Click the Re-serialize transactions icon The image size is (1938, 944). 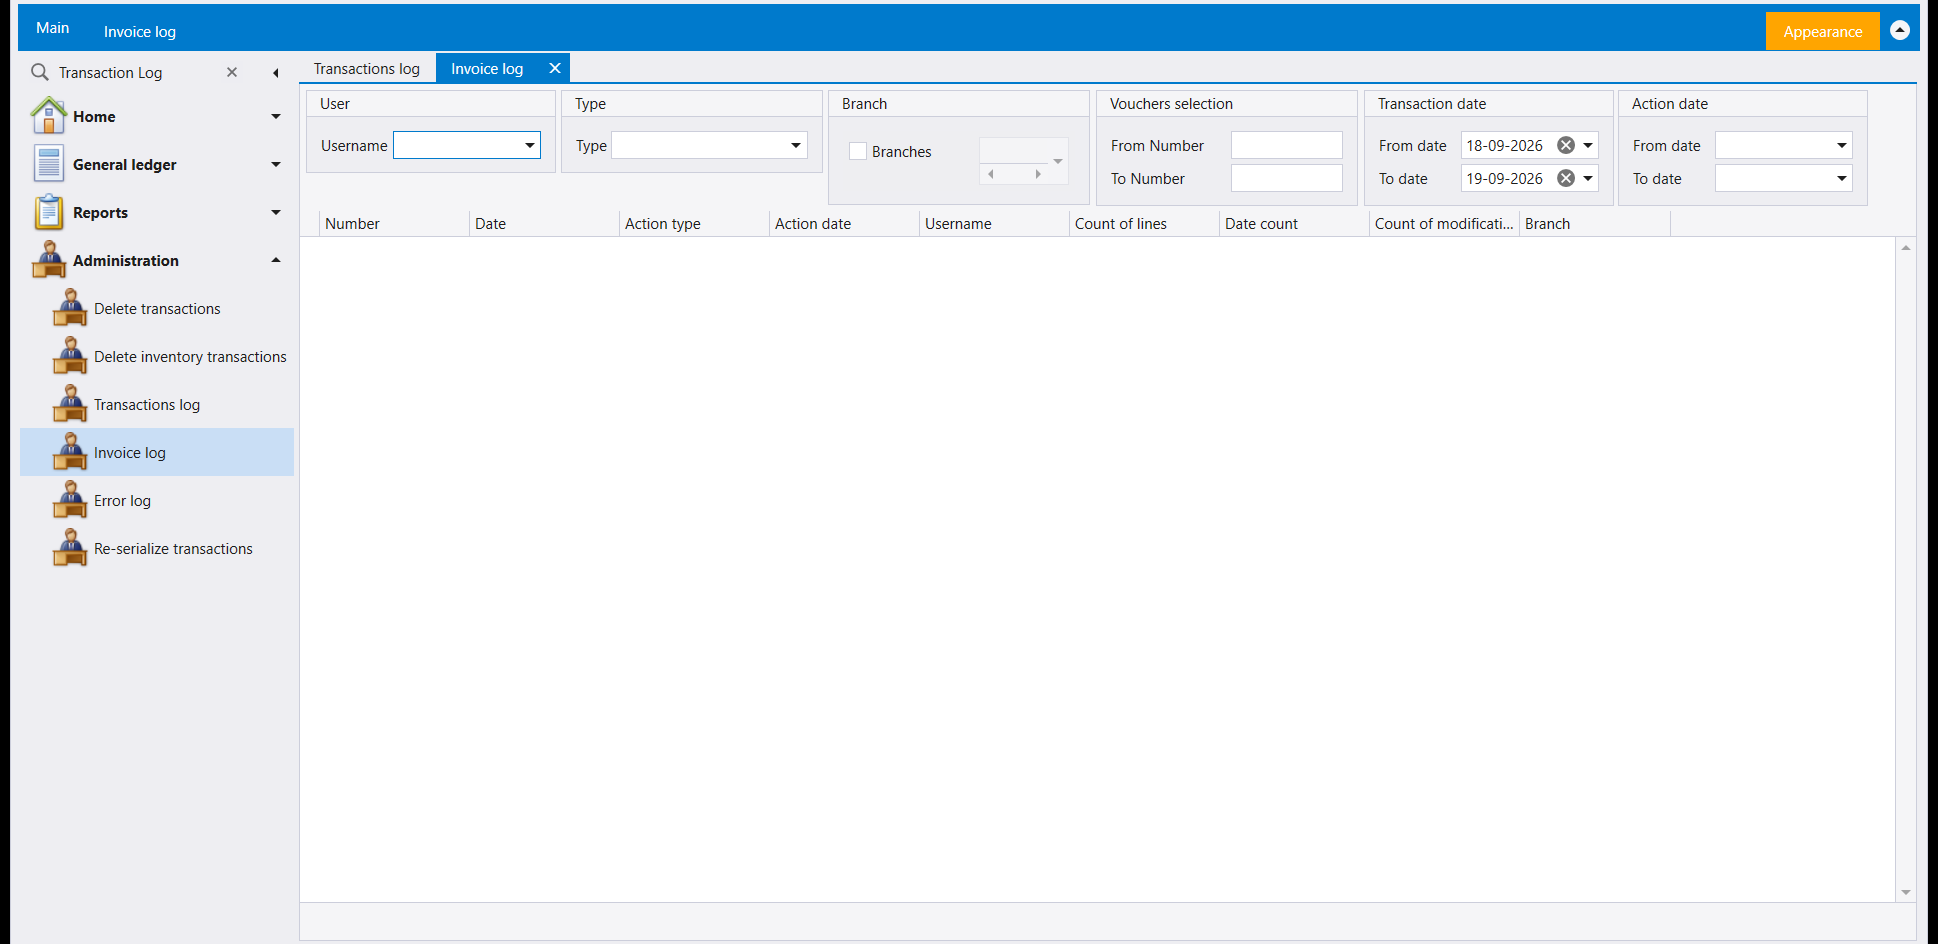coord(70,548)
